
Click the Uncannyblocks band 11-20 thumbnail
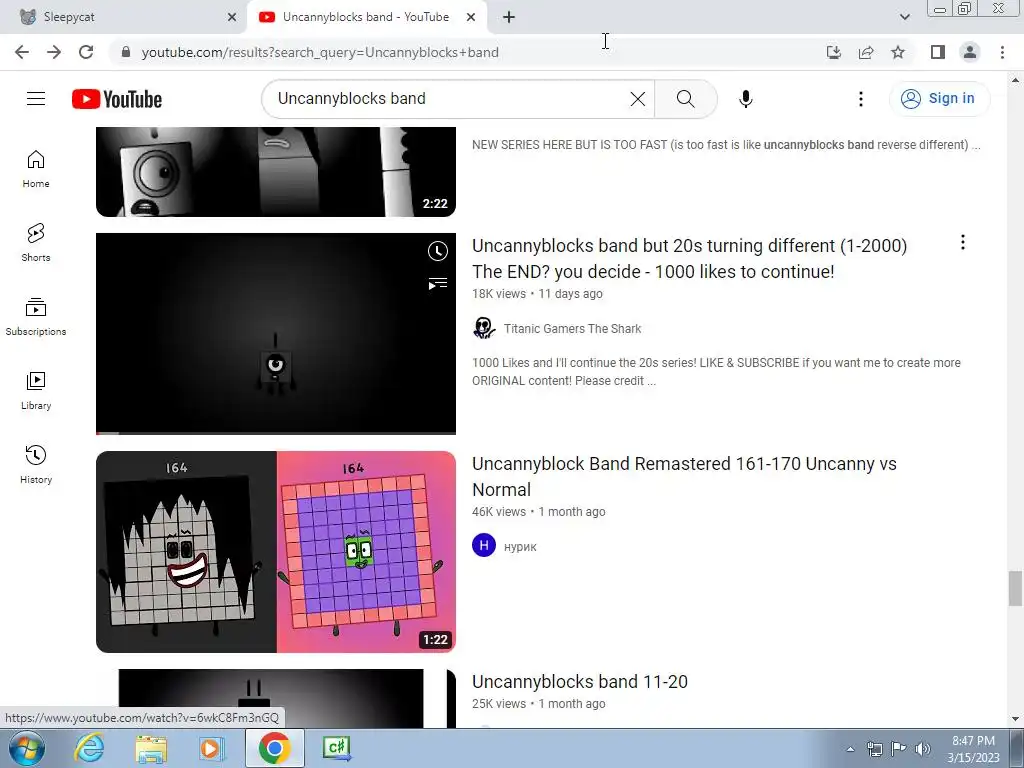pos(276,698)
